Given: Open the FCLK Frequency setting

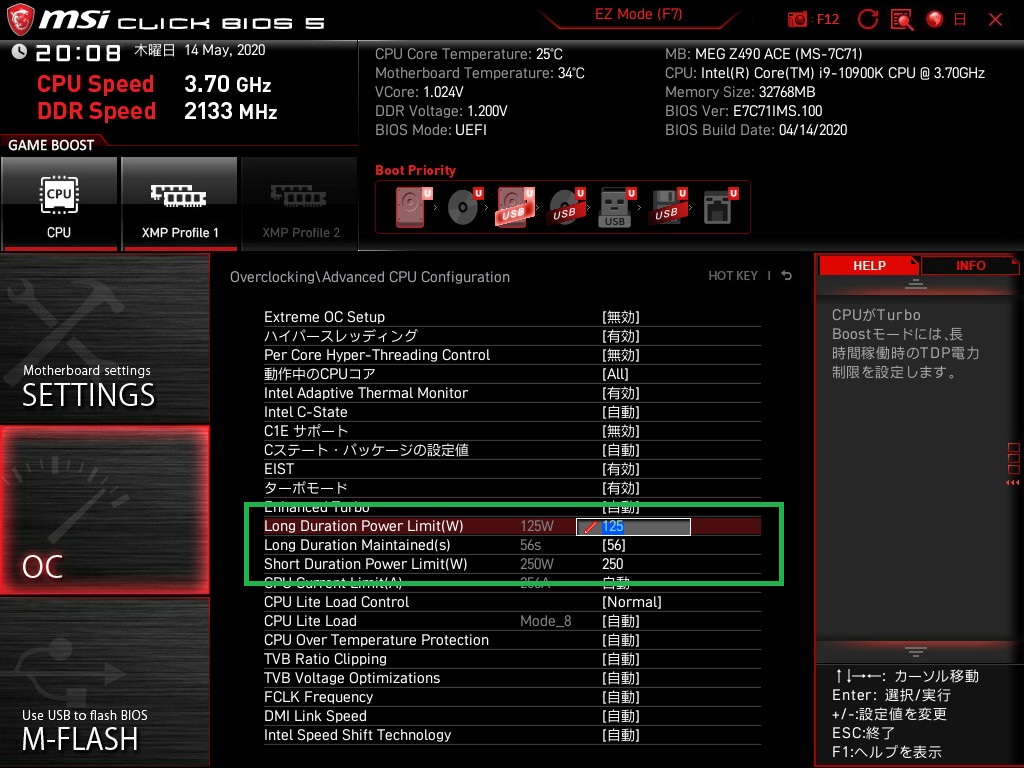Looking at the screenshot, I should point(512,697).
